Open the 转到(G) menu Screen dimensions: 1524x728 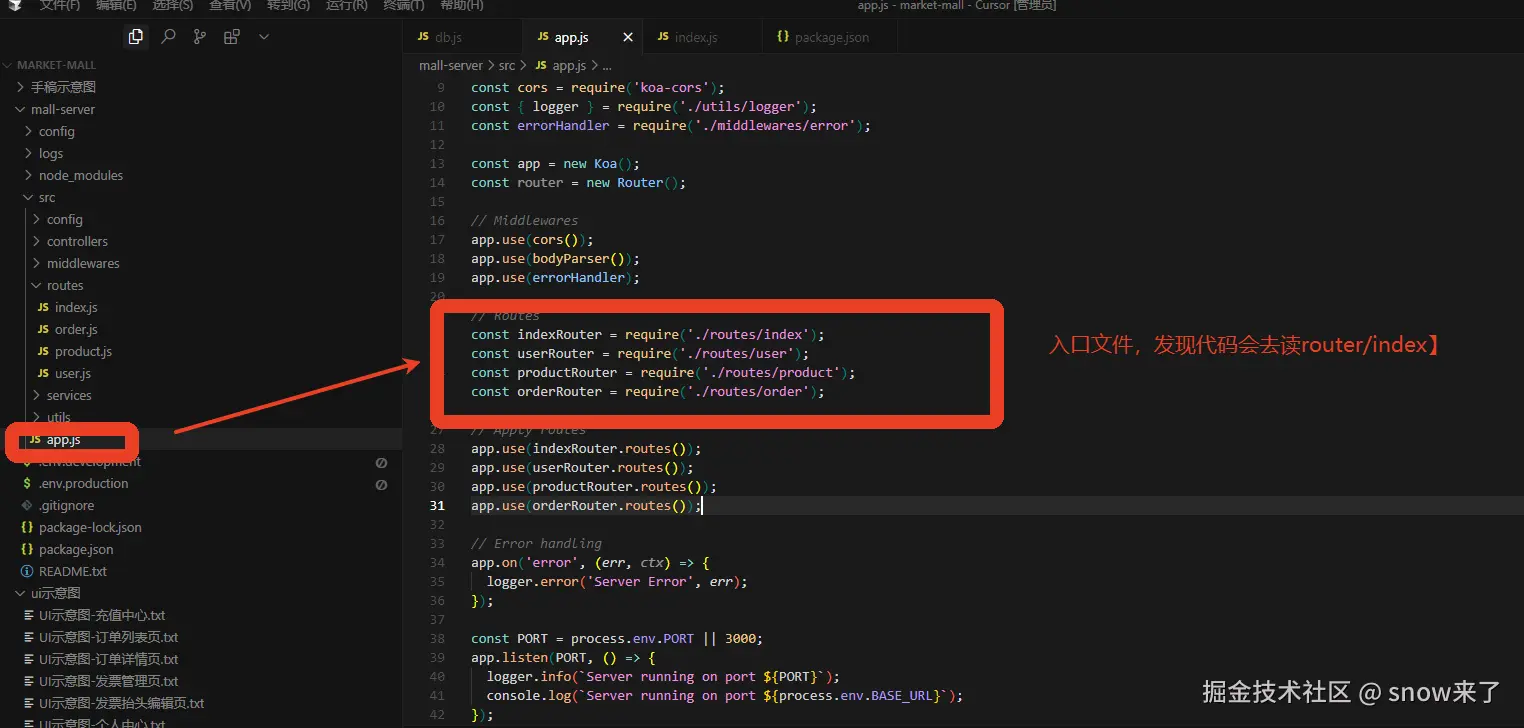288,5
